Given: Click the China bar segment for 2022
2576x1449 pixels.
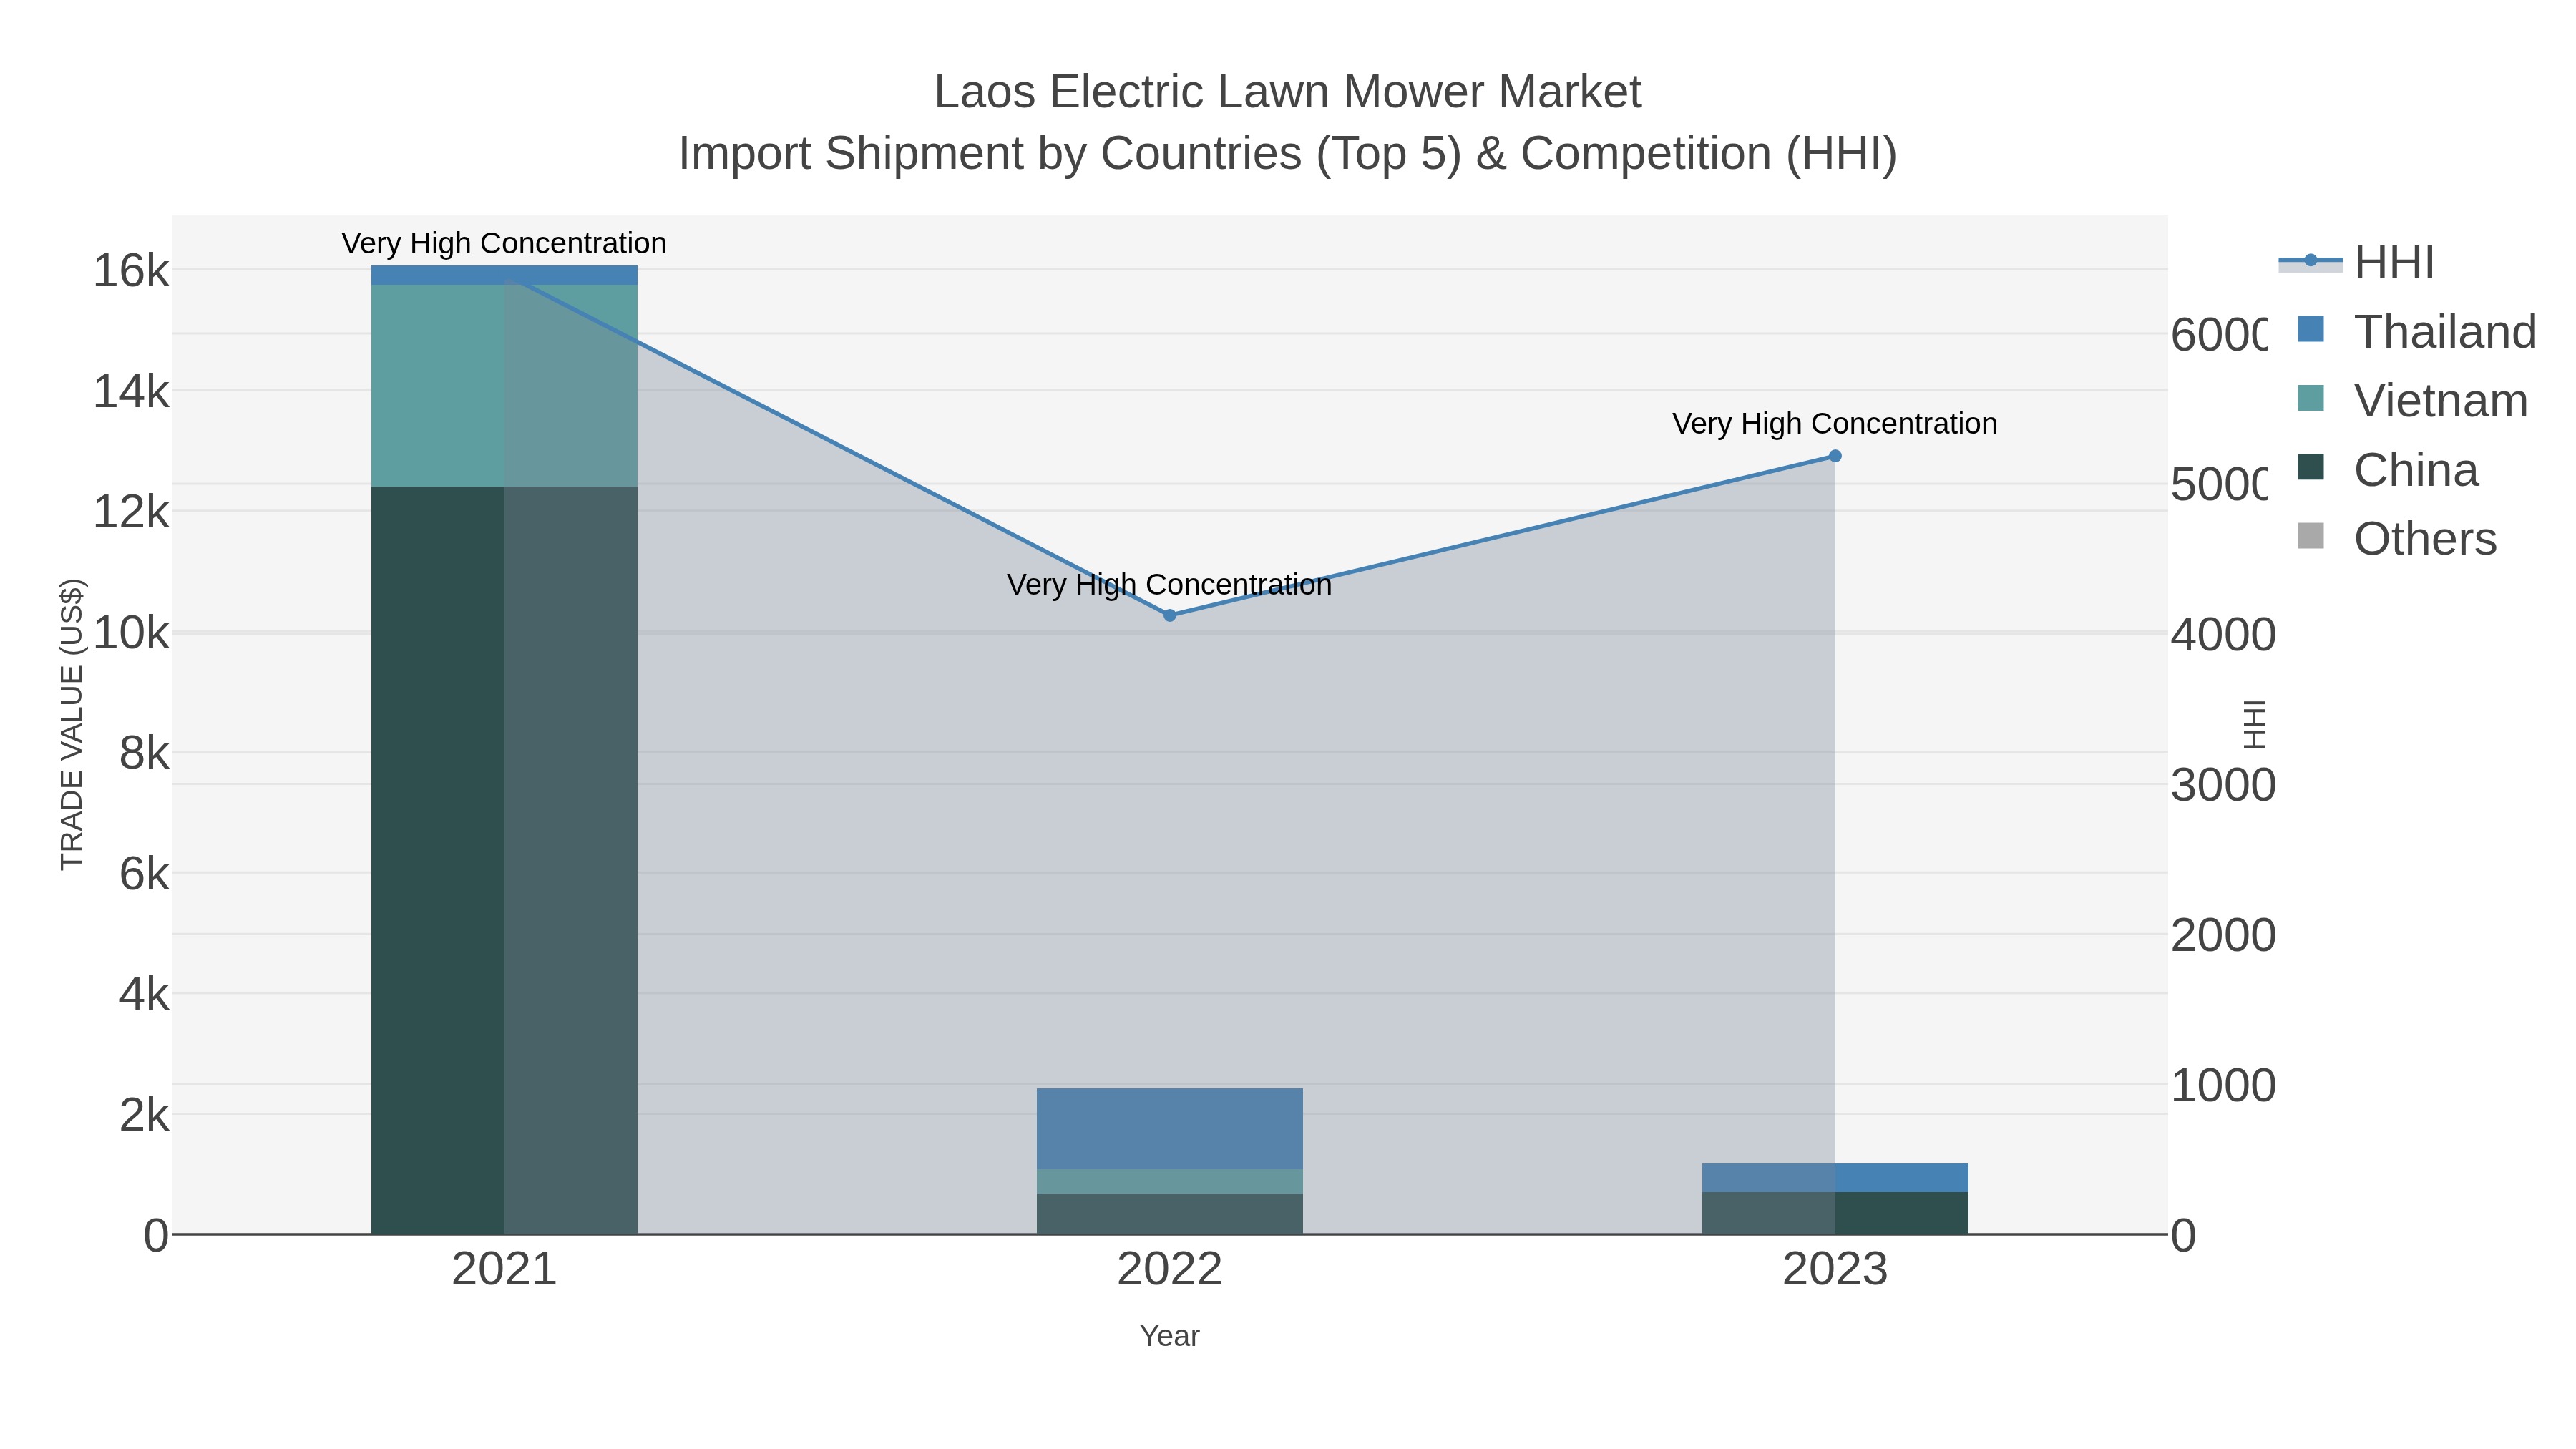Looking at the screenshot, I should (1170, 1214).
